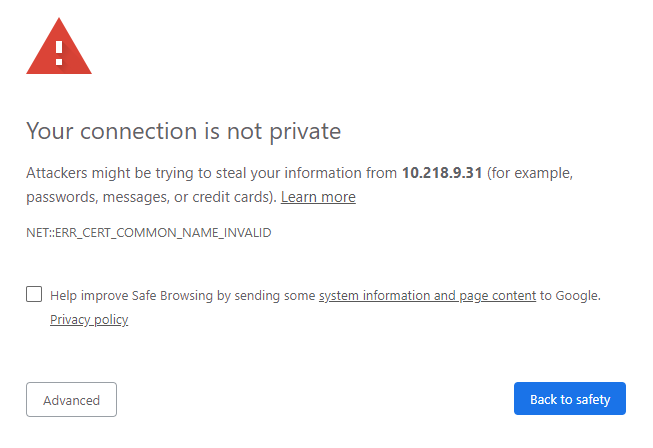
Task: Click the bold 10.218.9.31 address text
Action: click(442, 173)
